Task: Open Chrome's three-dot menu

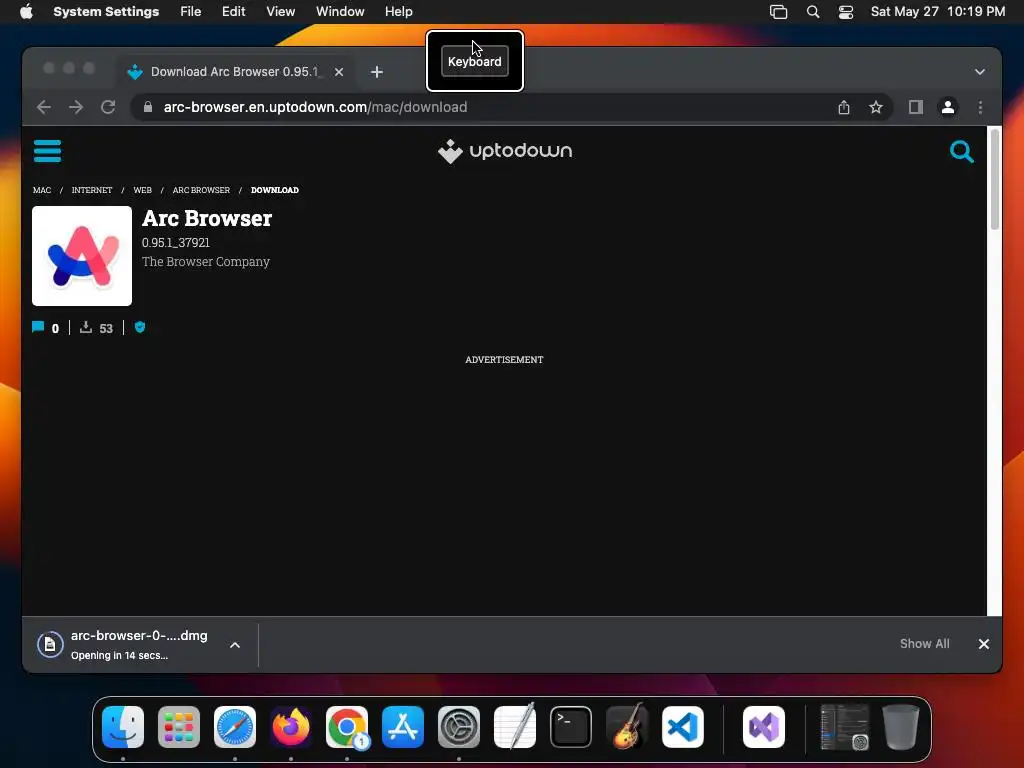Action: pyautogui.click(x=980, y=107)
